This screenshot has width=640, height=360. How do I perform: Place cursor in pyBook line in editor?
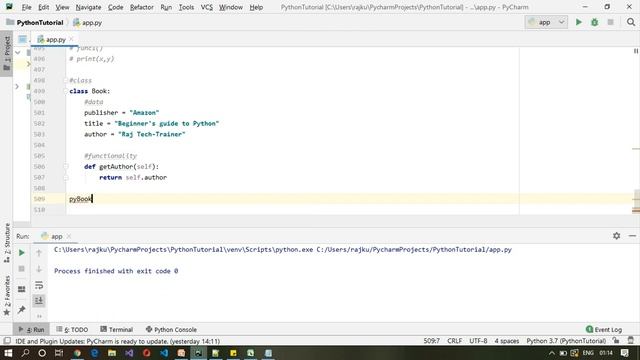tap(81, 199)
